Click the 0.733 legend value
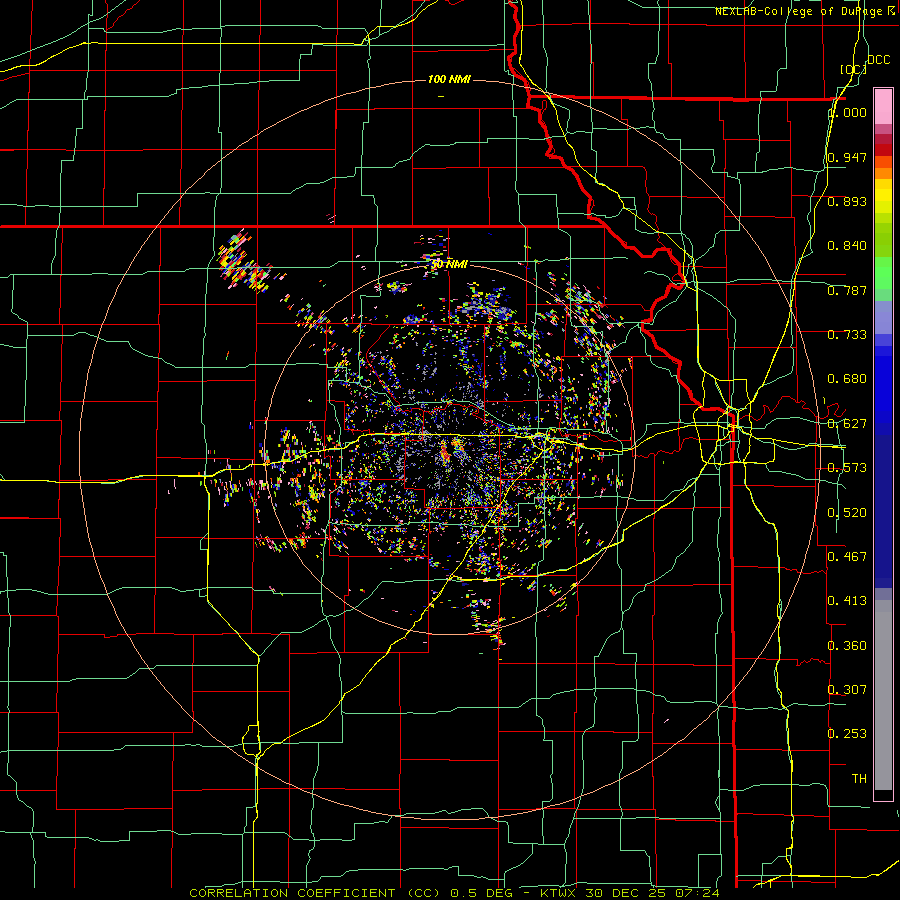This screenshot has height=900, width=900. click(847, 335)
